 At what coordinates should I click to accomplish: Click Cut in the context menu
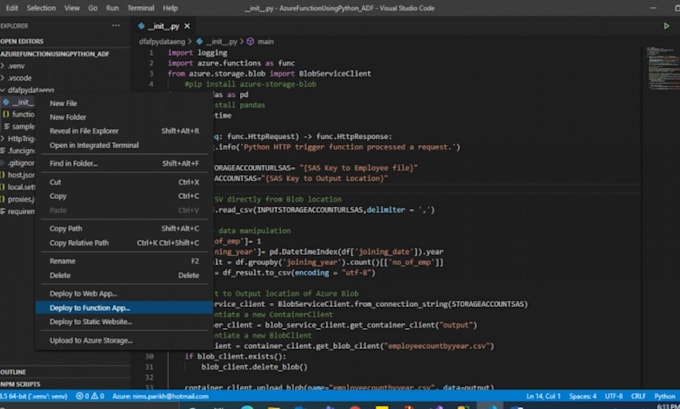click(124, 182)
